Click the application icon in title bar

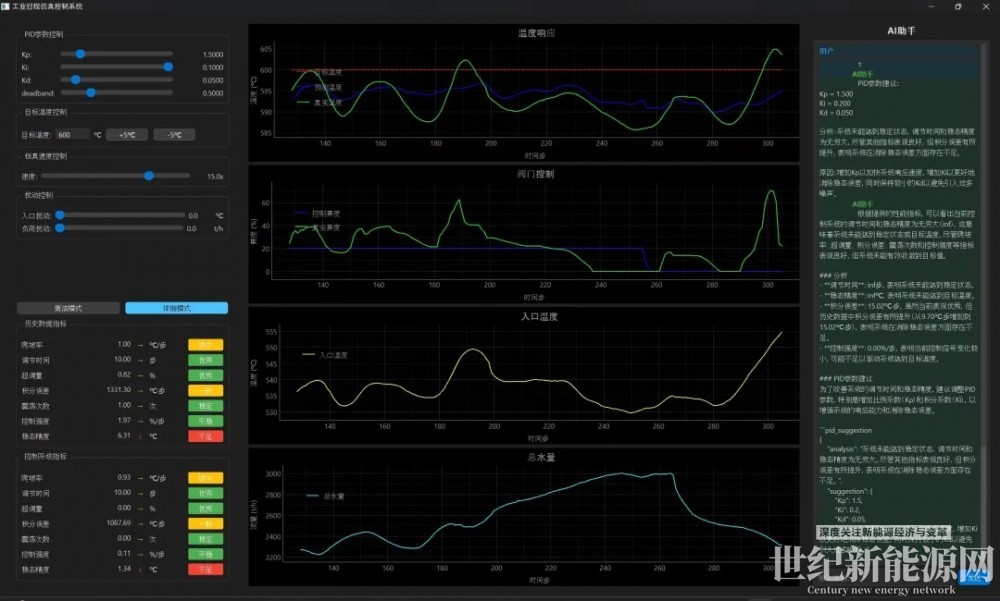coord(5,6)
